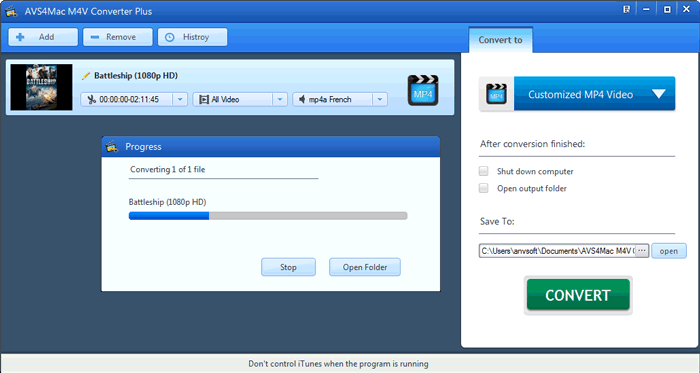700x373 pixels.
Task: Click the 00:00:00-02:11:45 time range text
Action: click(x=129, y=99)
